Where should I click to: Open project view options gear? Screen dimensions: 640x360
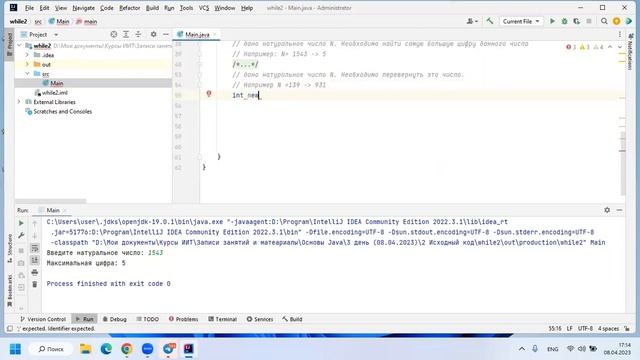(x=153, y=34)
